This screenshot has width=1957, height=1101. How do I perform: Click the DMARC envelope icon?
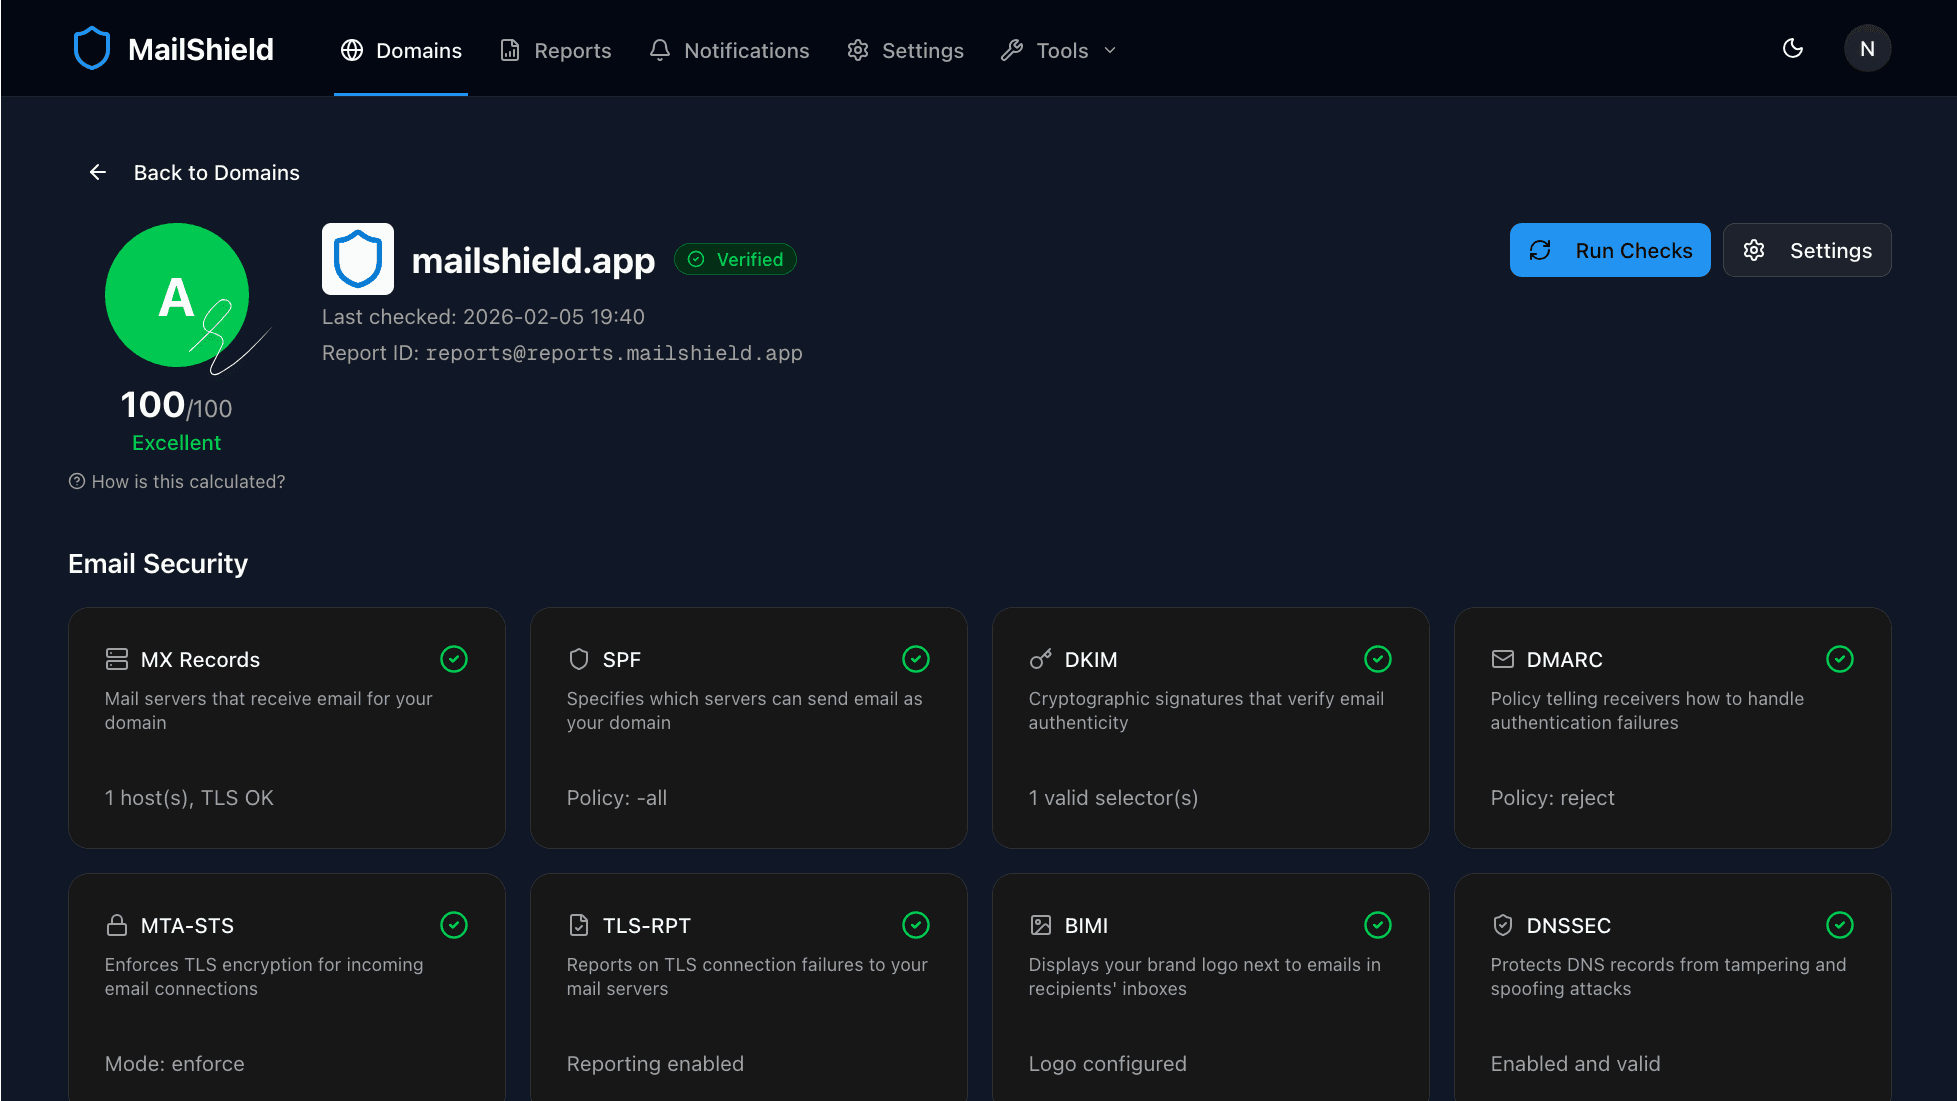pyautogui.click(x=1503, y=659)
